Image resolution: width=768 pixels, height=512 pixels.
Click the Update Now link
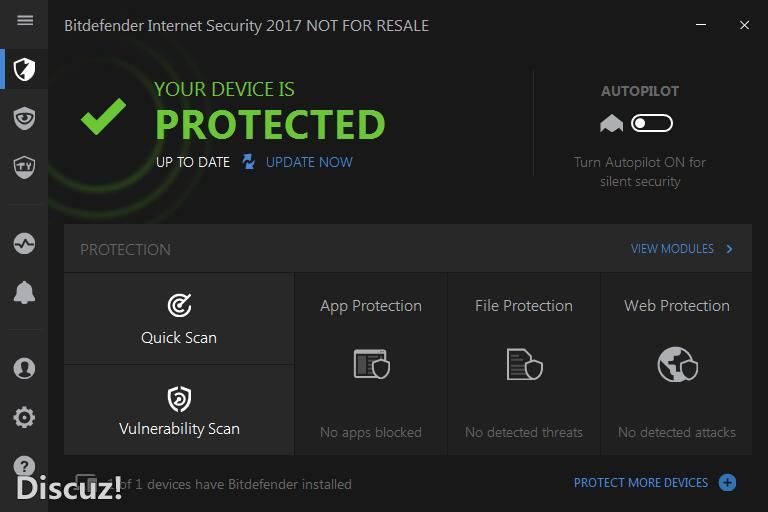point(309,162)
